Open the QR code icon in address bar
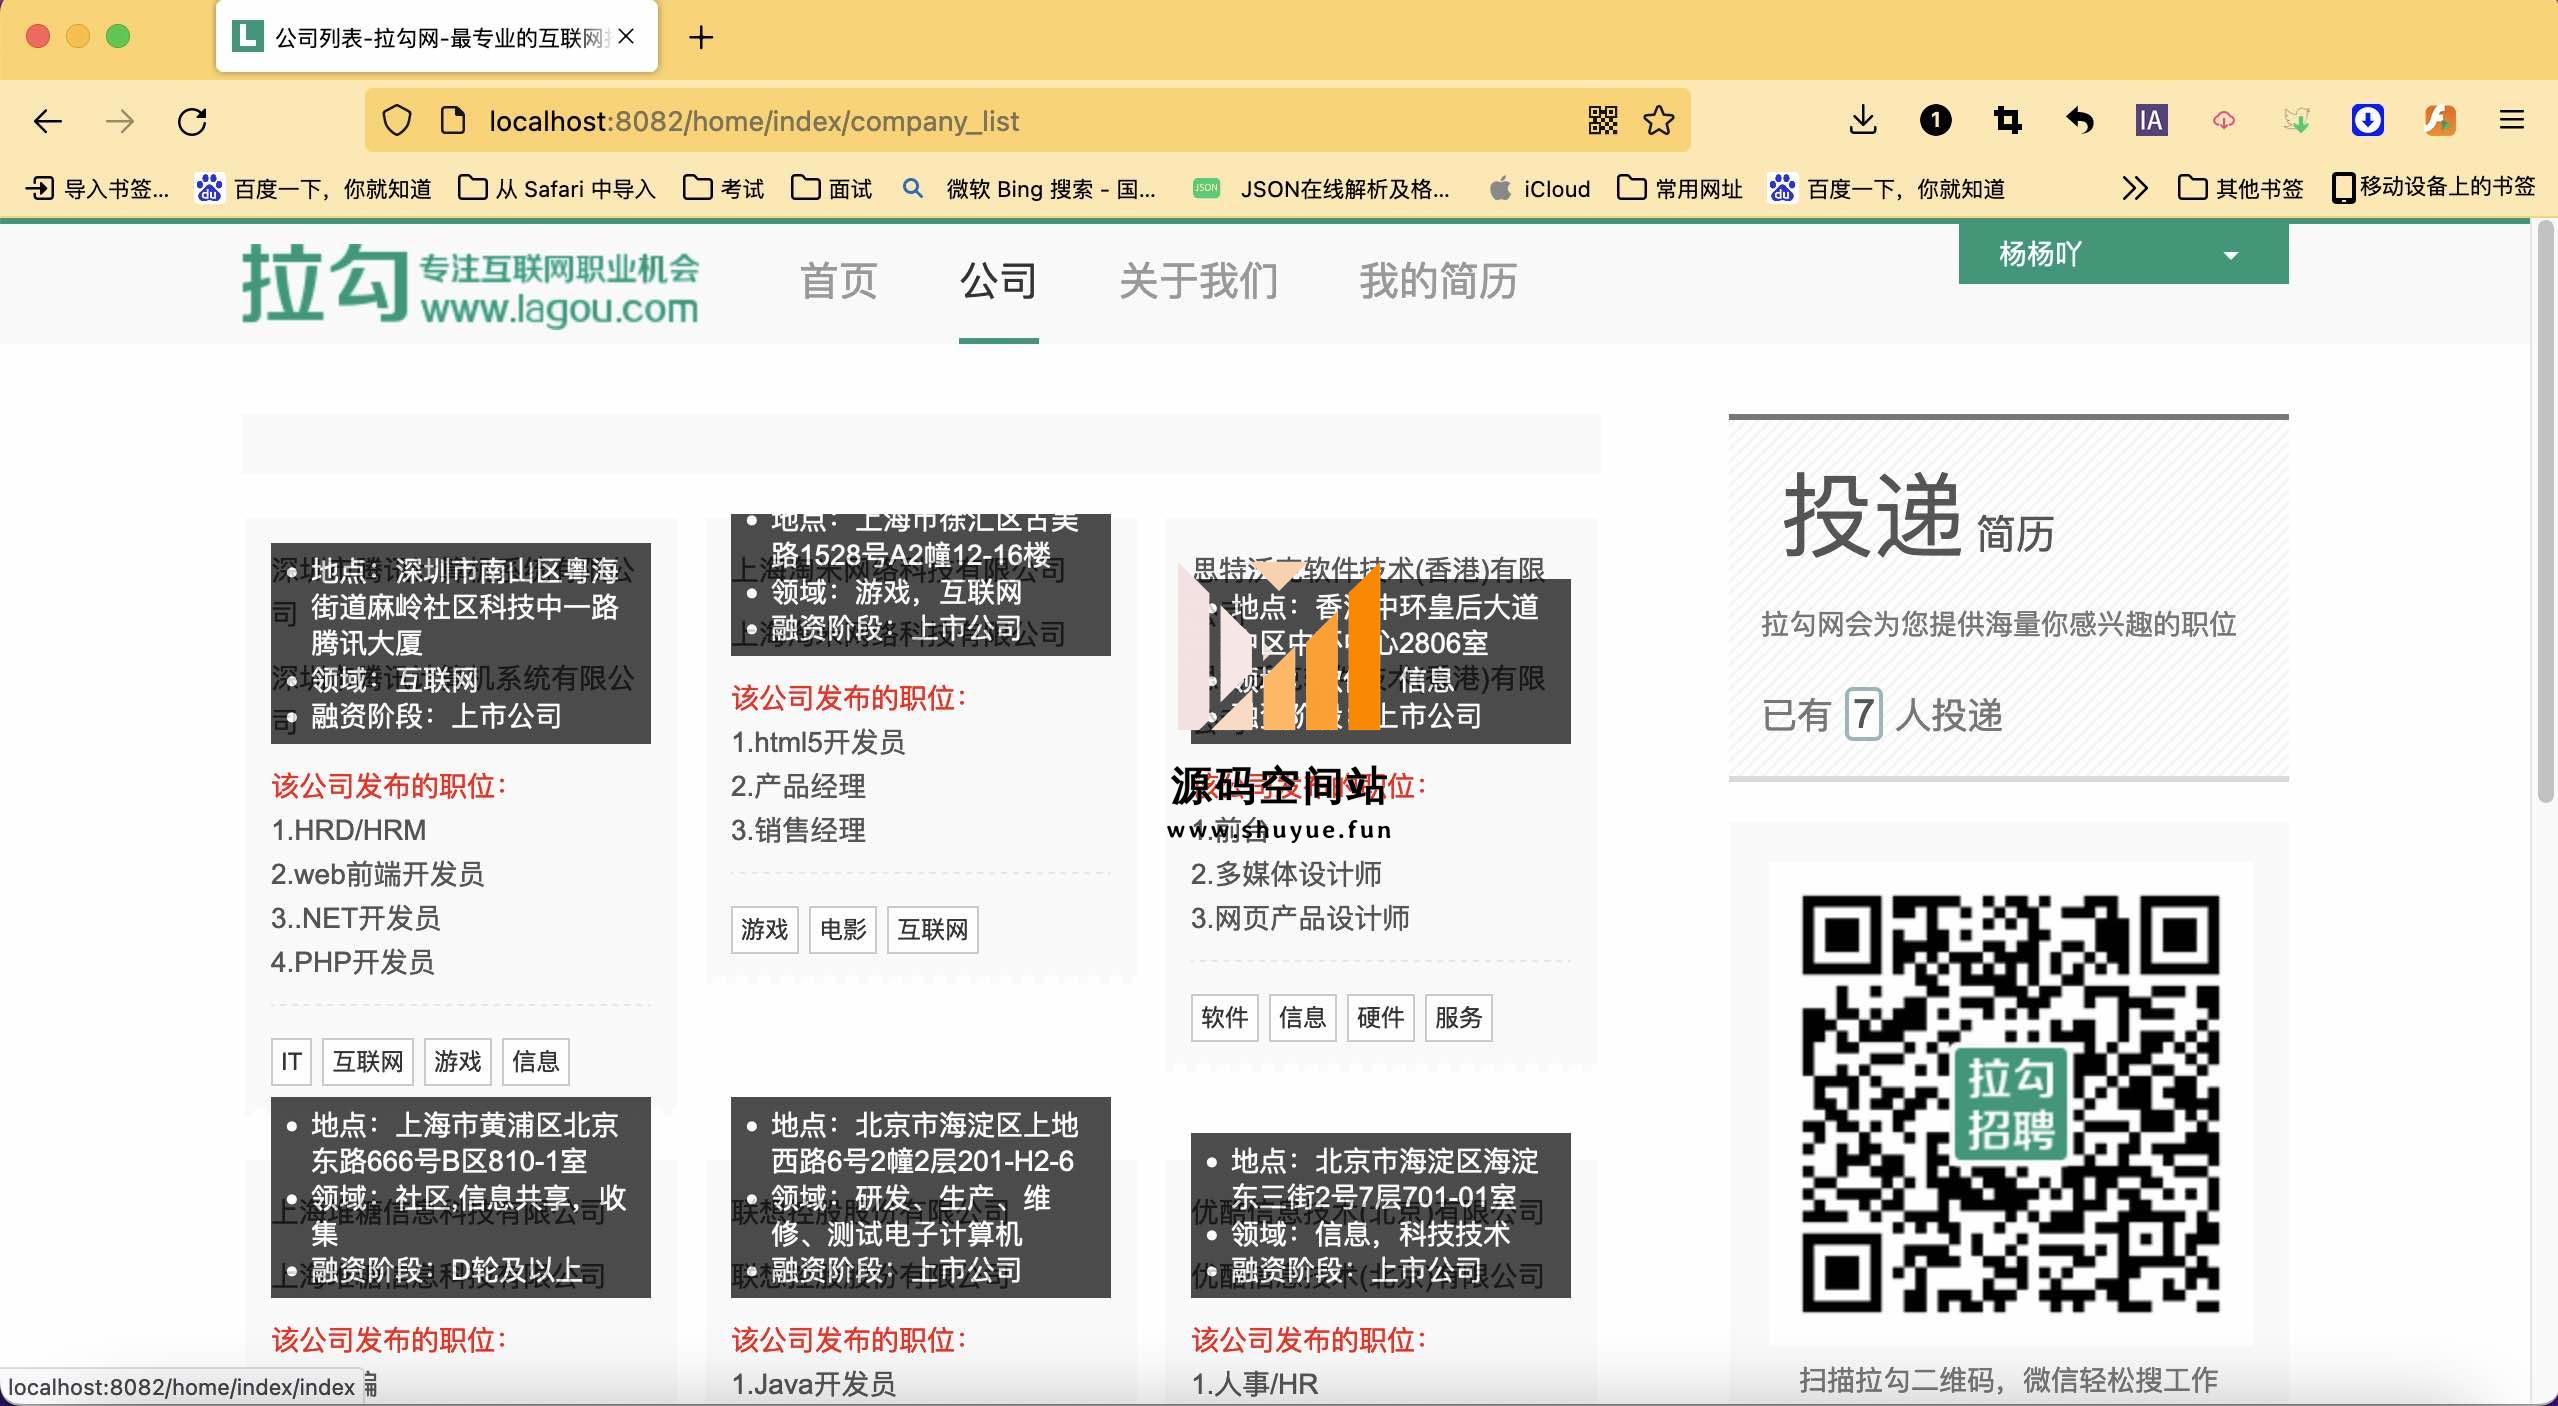This screenshot has width=2558, height=1406. coord(1603,121)
